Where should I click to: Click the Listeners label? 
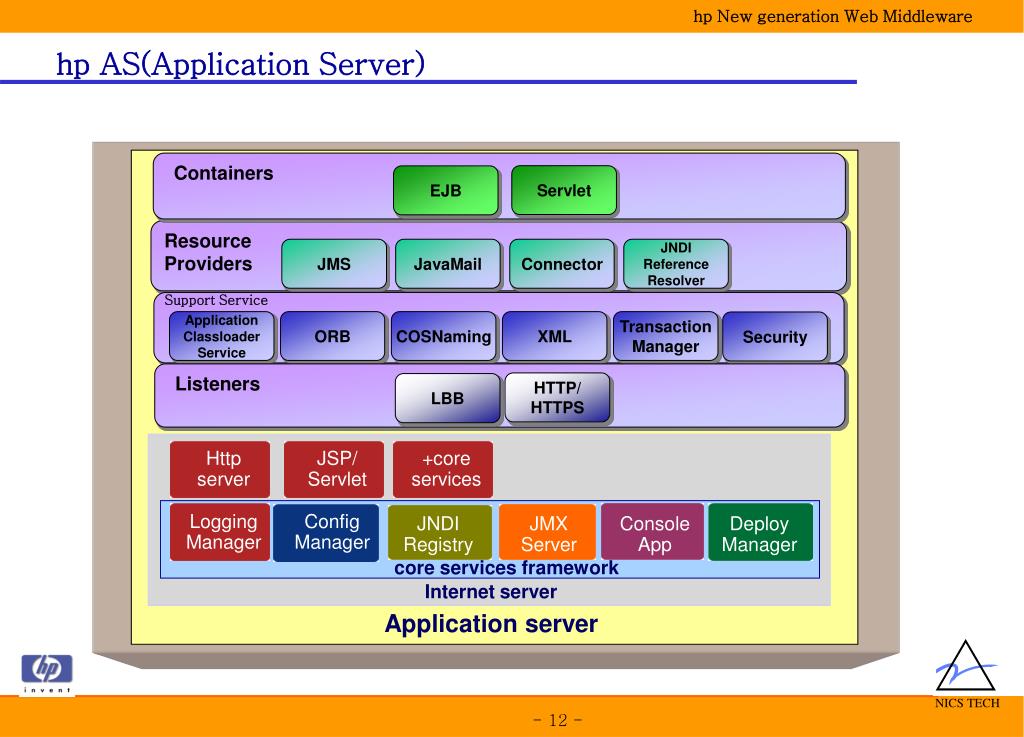pyautogui.click(x=217, y=384)
